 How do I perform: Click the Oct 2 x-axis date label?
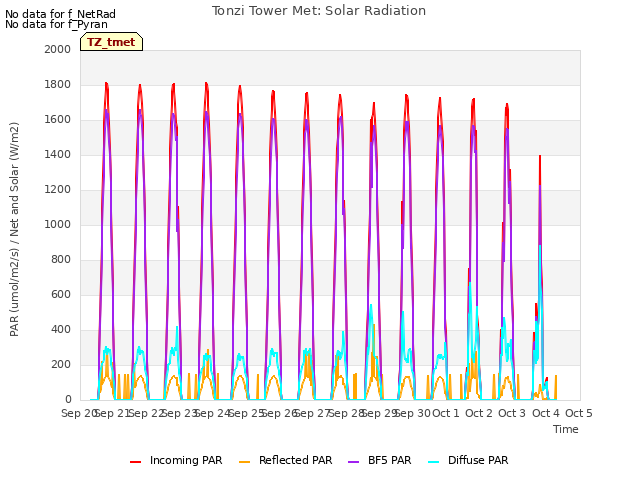click(479, 413)
